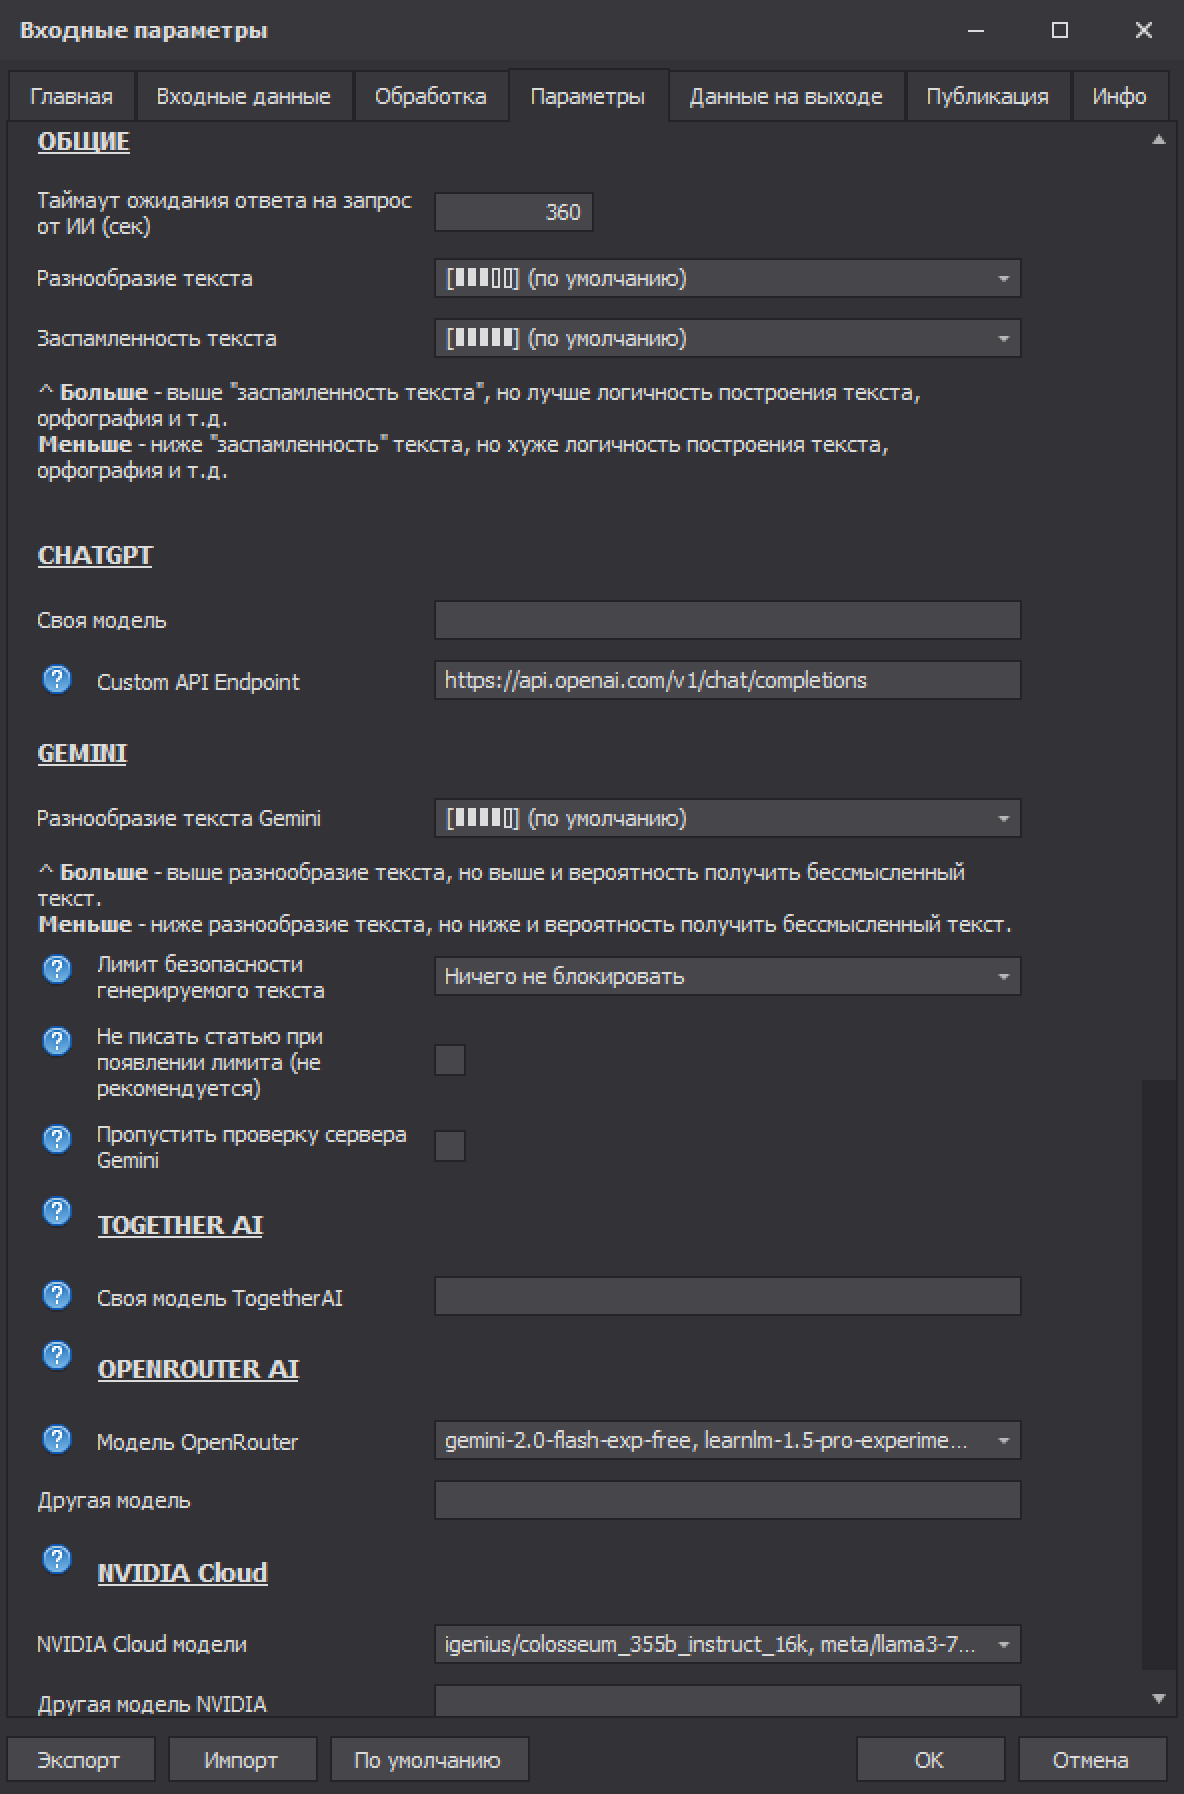Open the Разнообразие текста dropdown
The height and width of the screenshot is (1794, 1184).
point(727,279)
